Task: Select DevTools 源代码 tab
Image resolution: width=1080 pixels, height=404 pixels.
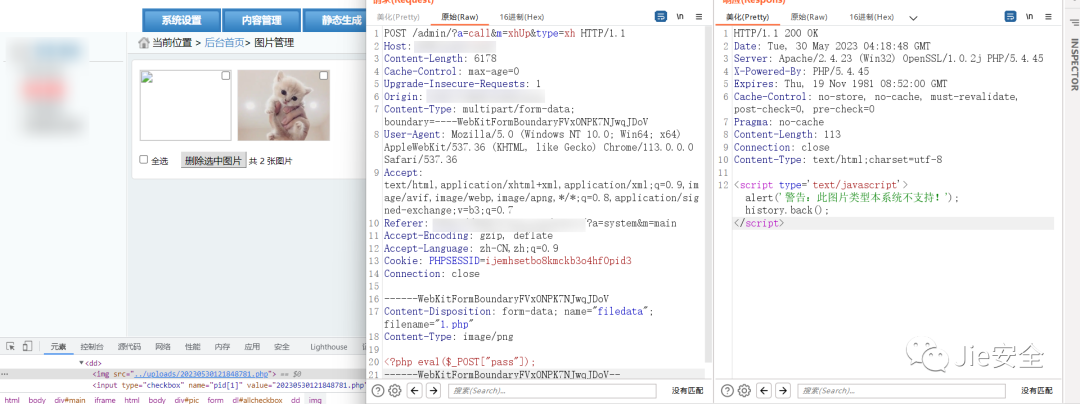Action: click(x=129, y=347)
